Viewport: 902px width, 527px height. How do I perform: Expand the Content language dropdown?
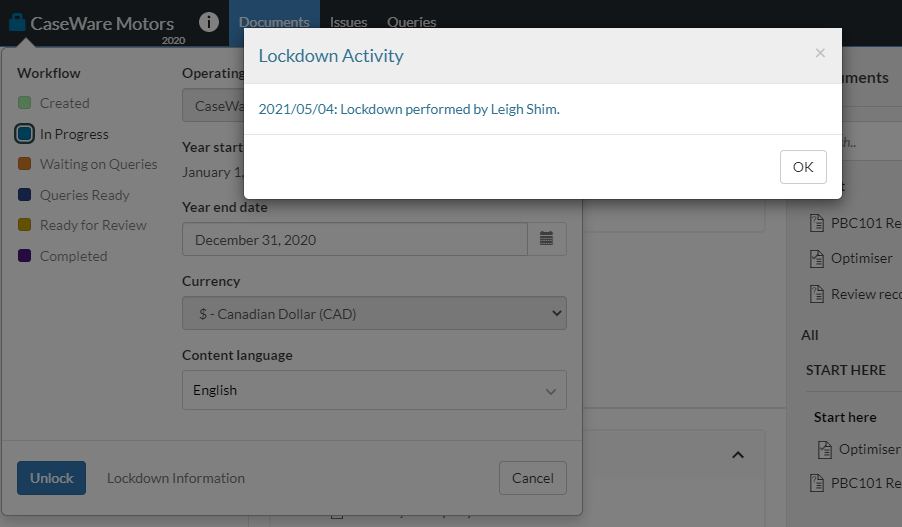coord(374,390)
